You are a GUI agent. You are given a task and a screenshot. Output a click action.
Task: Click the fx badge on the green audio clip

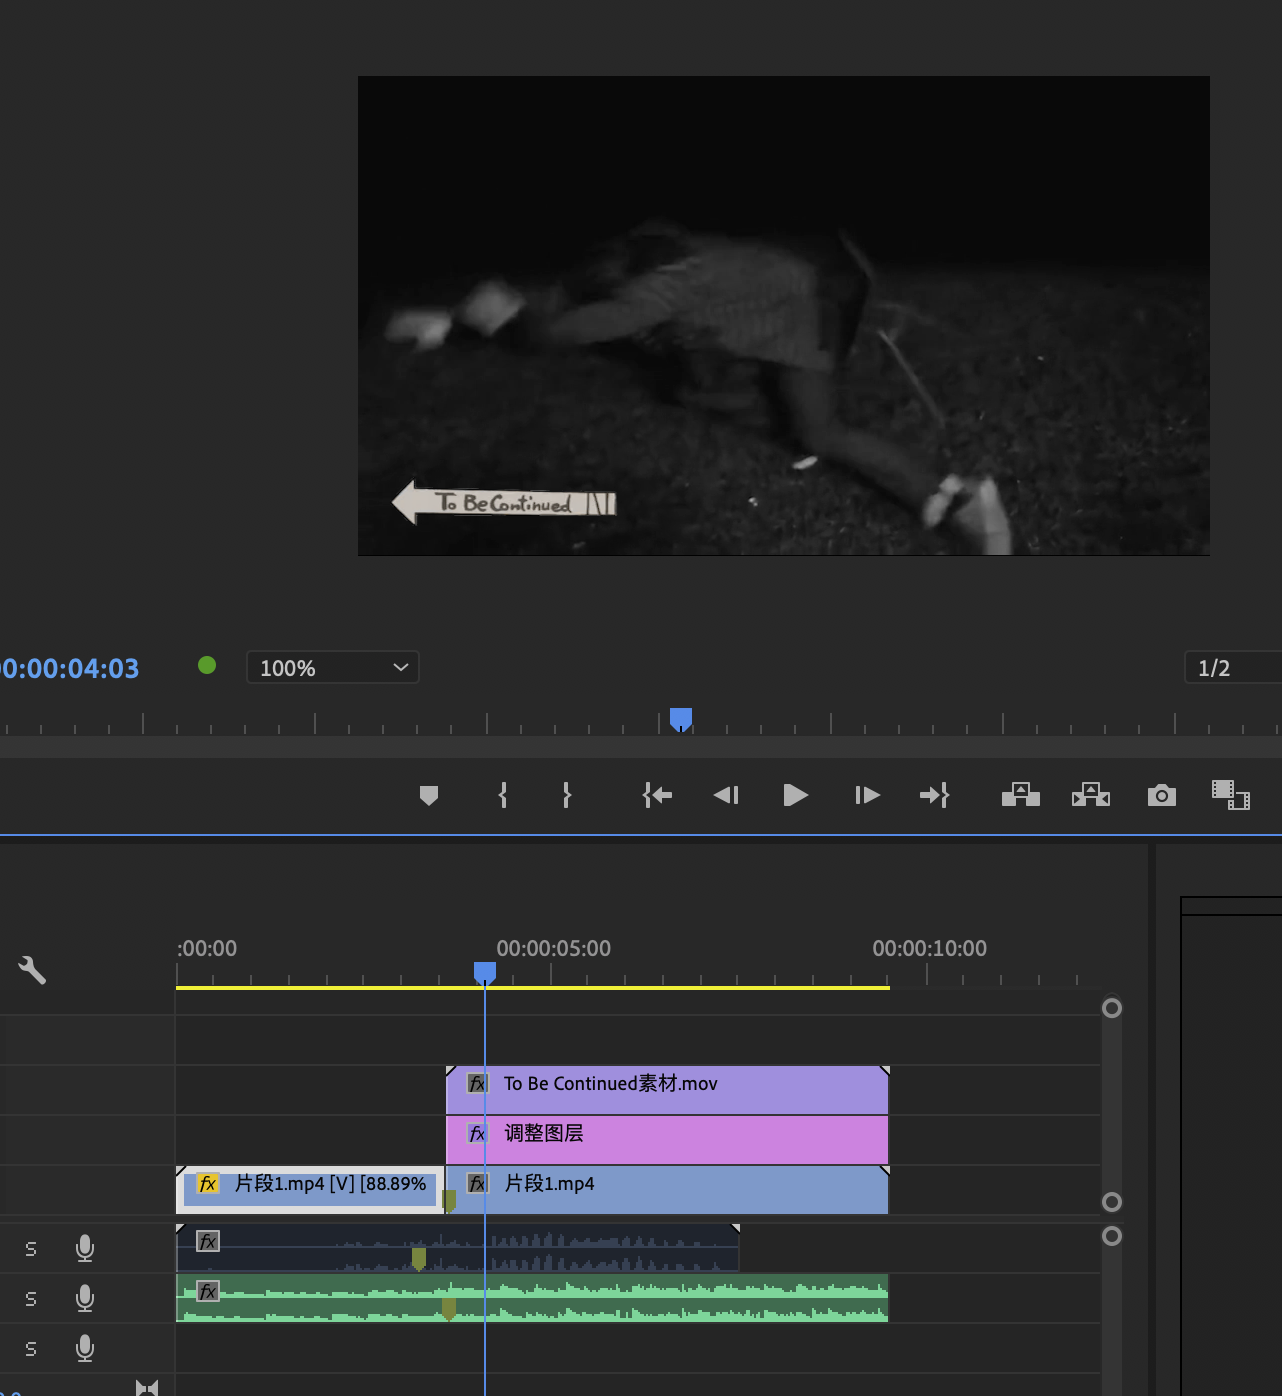(208, 1291)
